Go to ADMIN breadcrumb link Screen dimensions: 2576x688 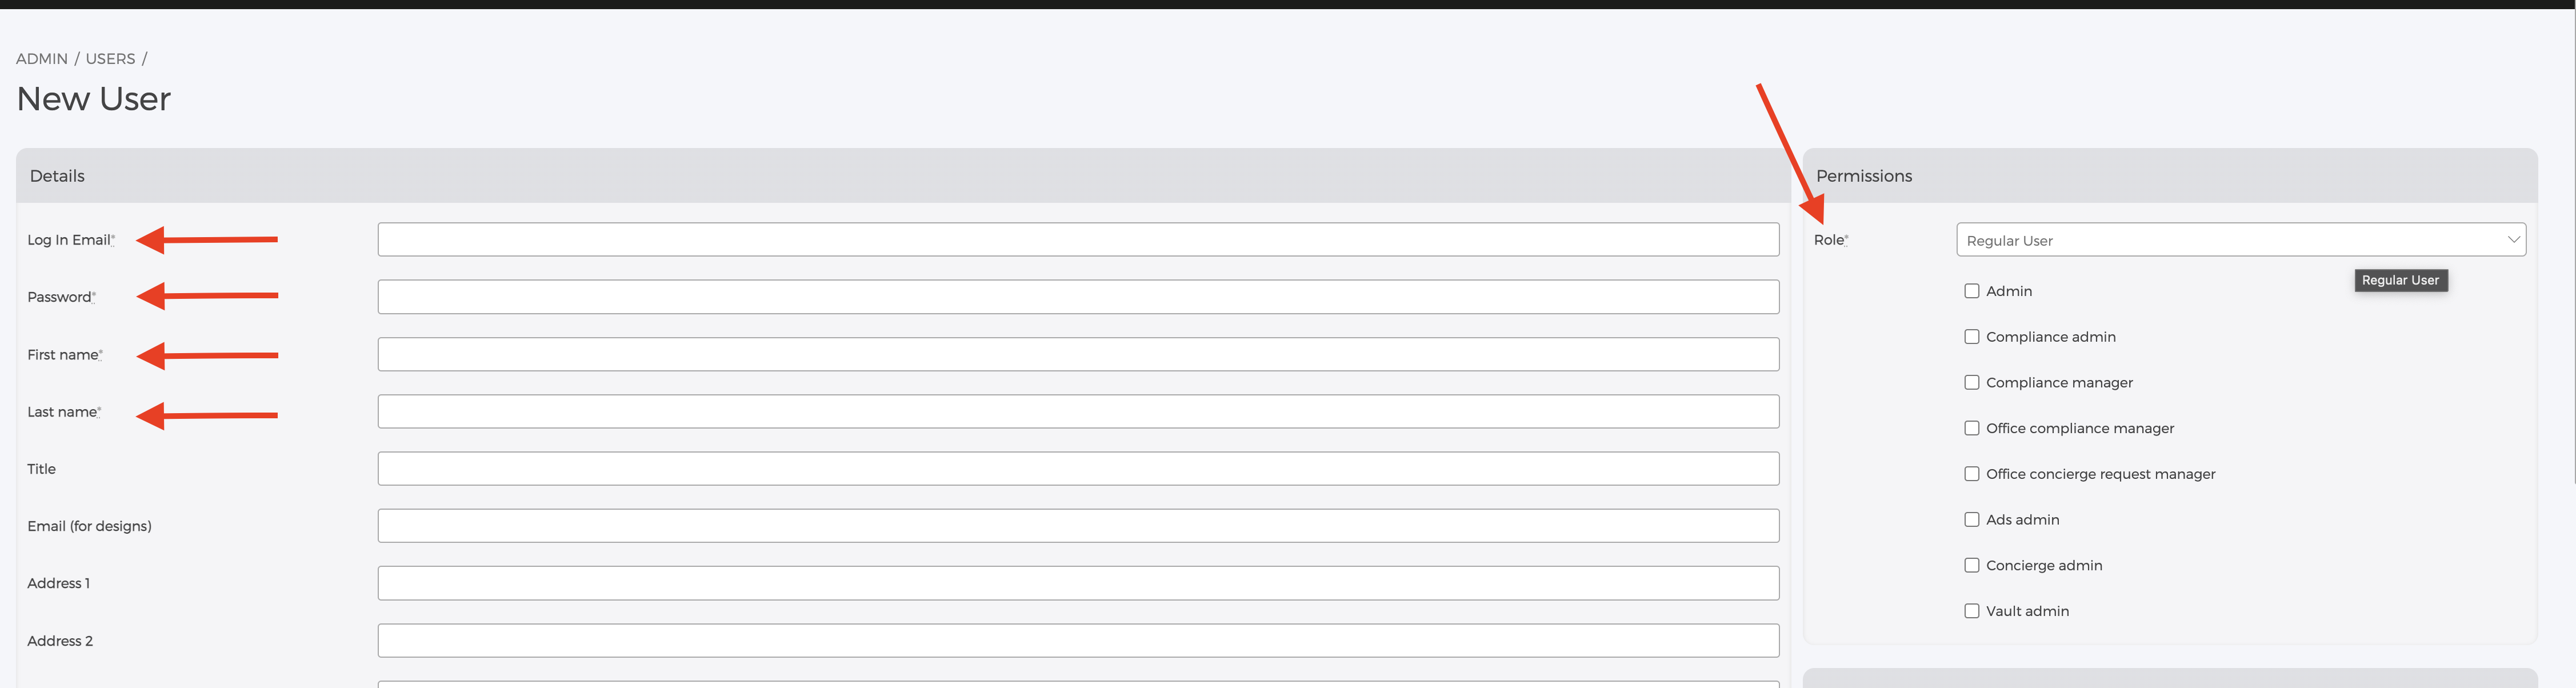42,59
